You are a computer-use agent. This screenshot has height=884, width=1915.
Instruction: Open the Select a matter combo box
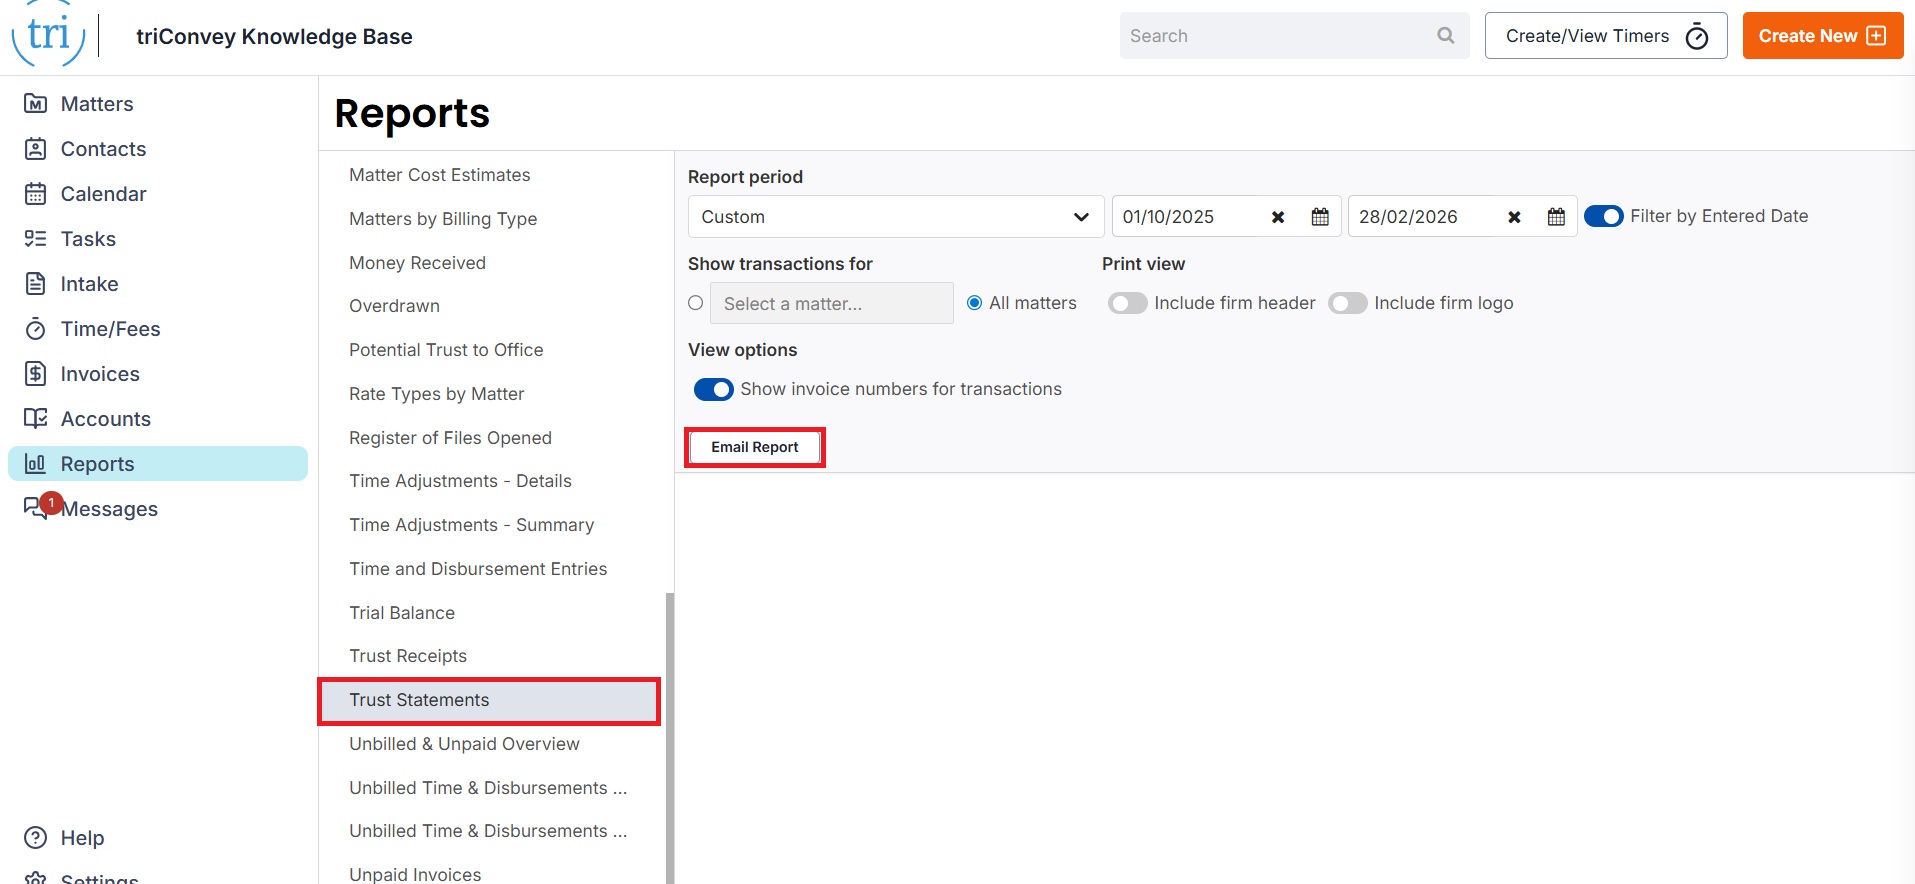click(x=831, y=304)
